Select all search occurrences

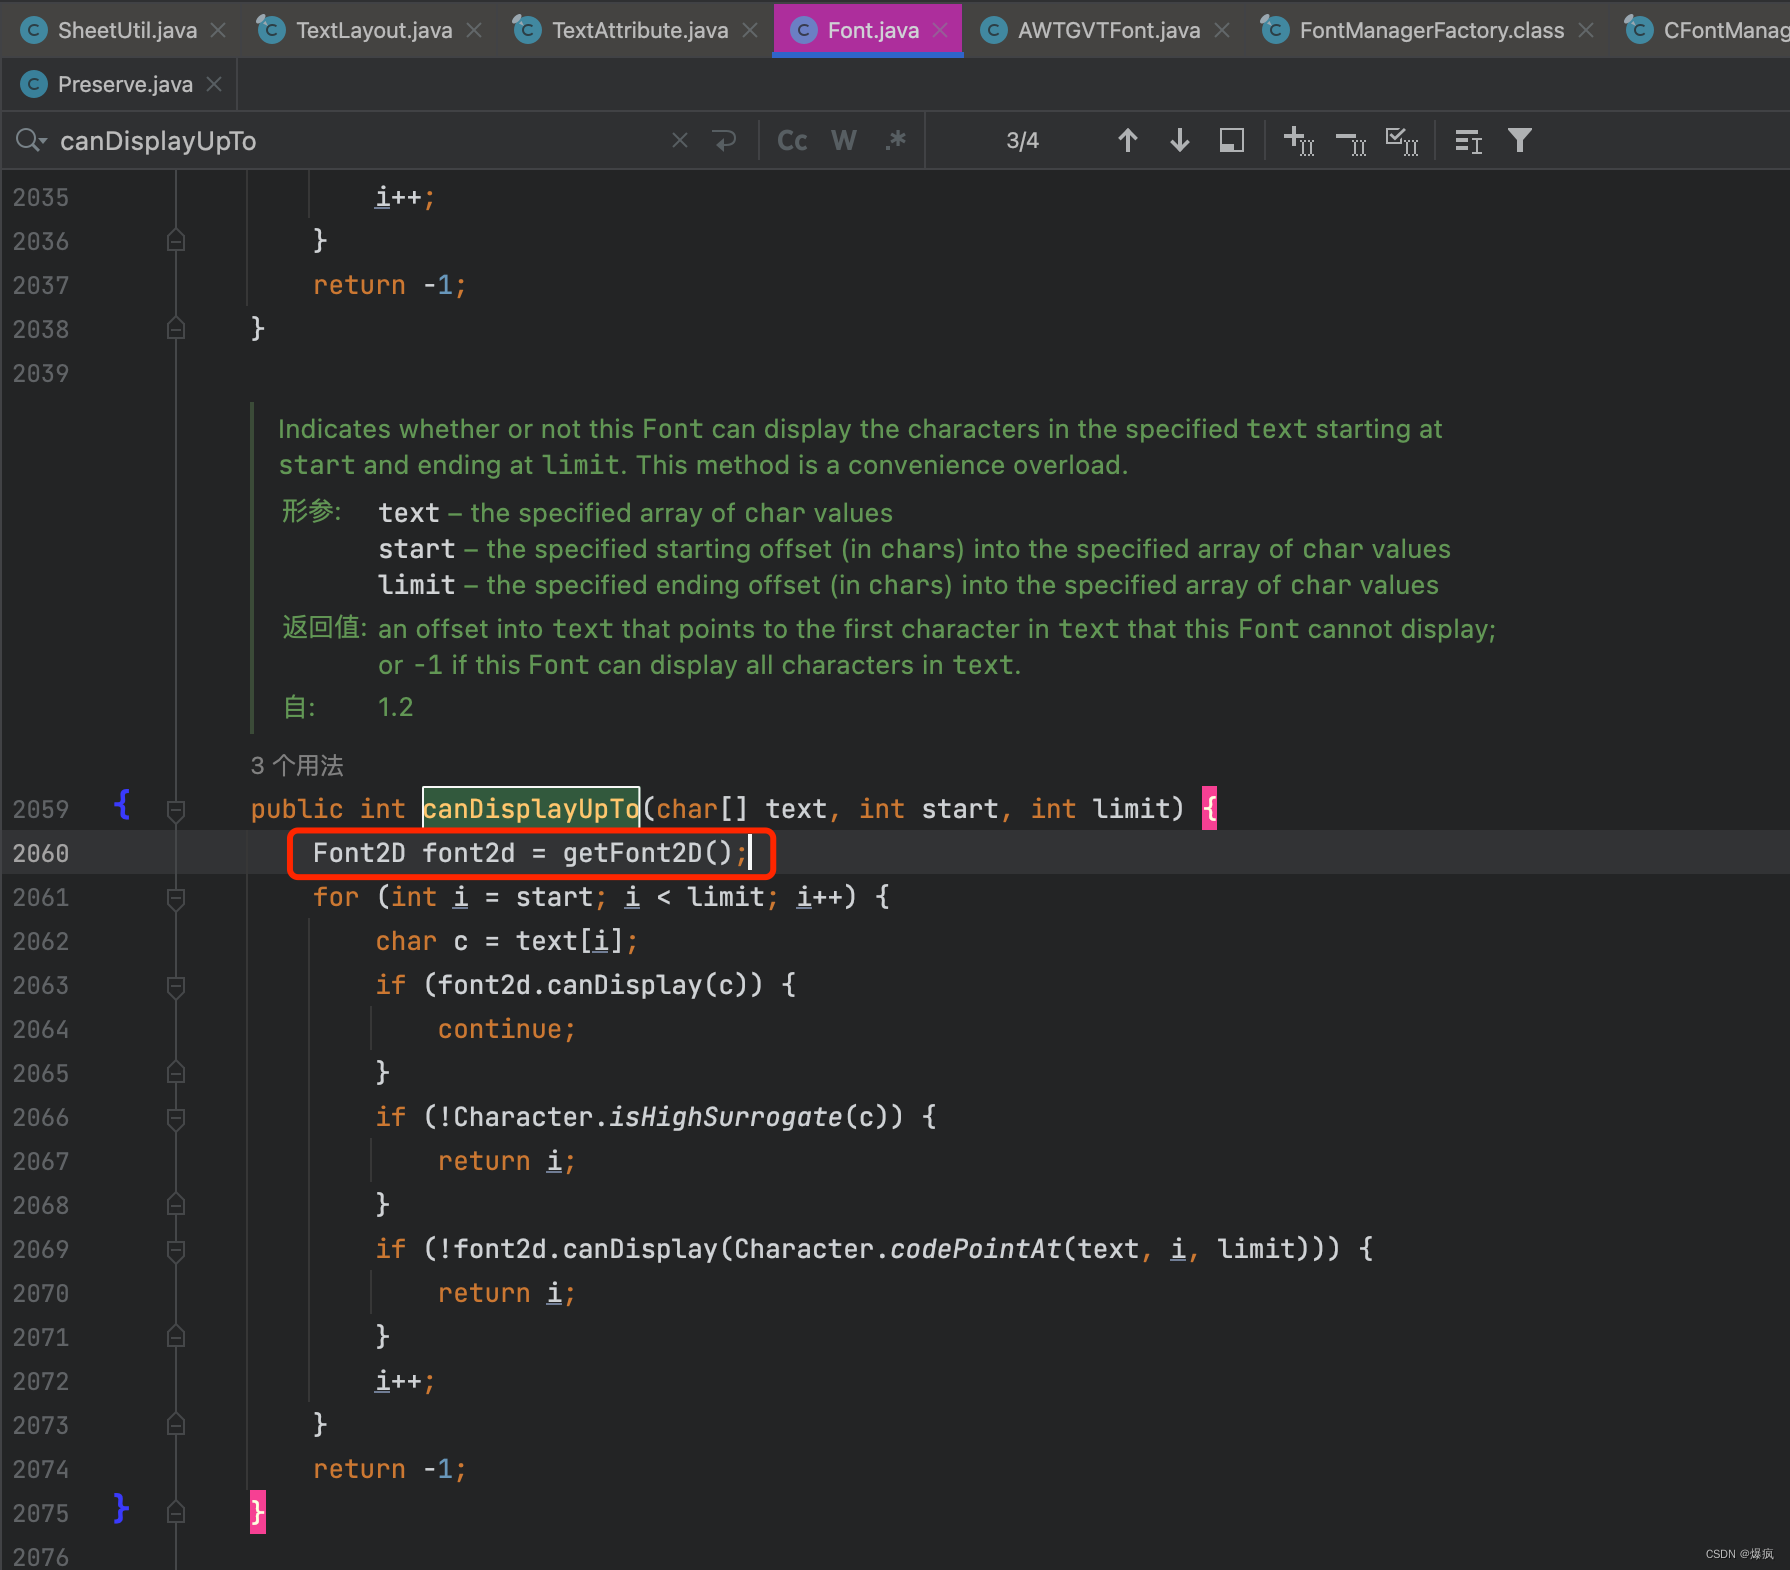coord(1401,141)
